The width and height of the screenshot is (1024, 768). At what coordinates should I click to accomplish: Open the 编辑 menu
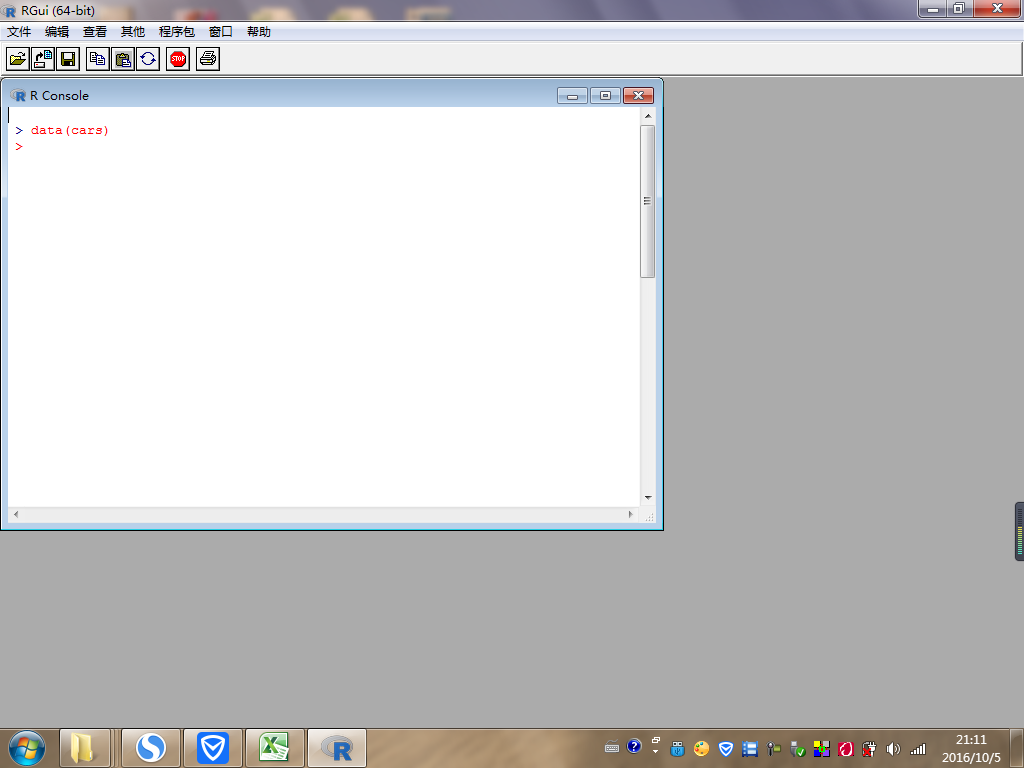tap(57, 31)
